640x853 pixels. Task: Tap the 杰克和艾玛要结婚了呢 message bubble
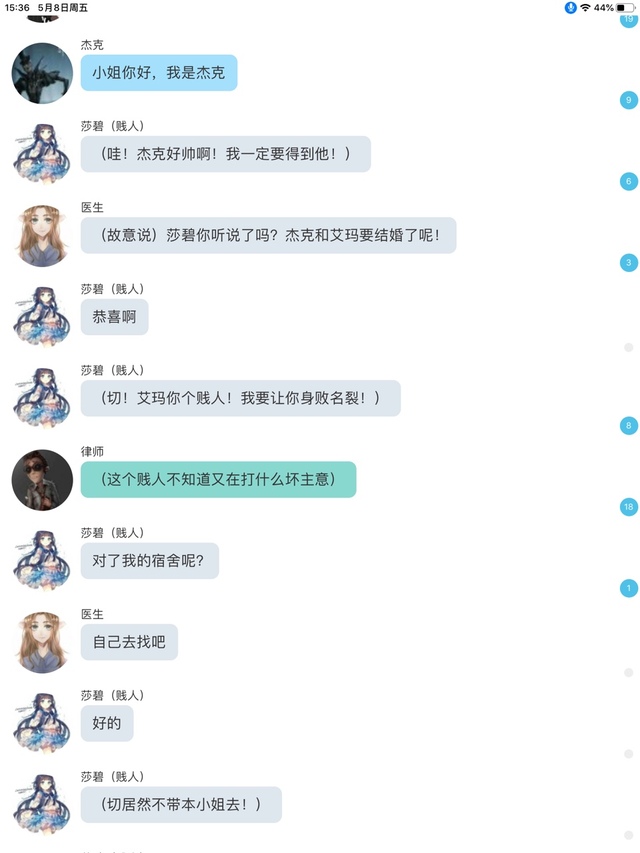click(268, 235)
